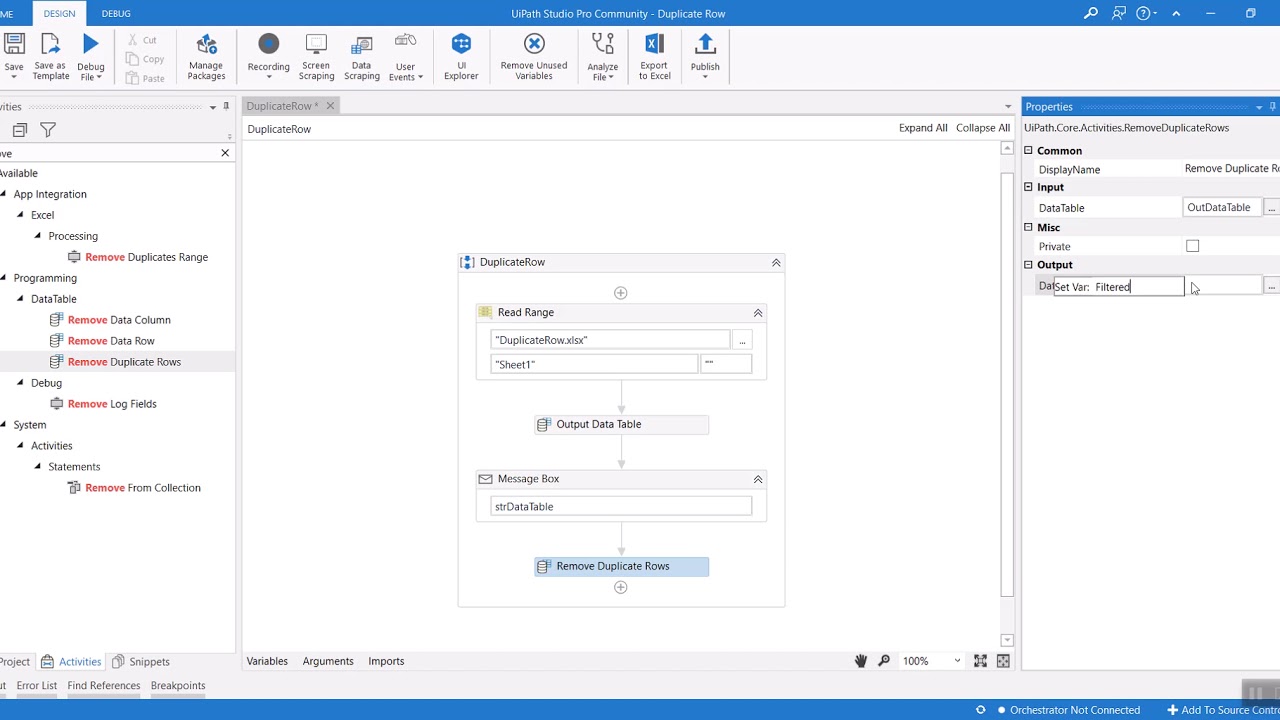Click the Message Box text field
Viewport: 1280px width, 720px height.
coord(621,507)
